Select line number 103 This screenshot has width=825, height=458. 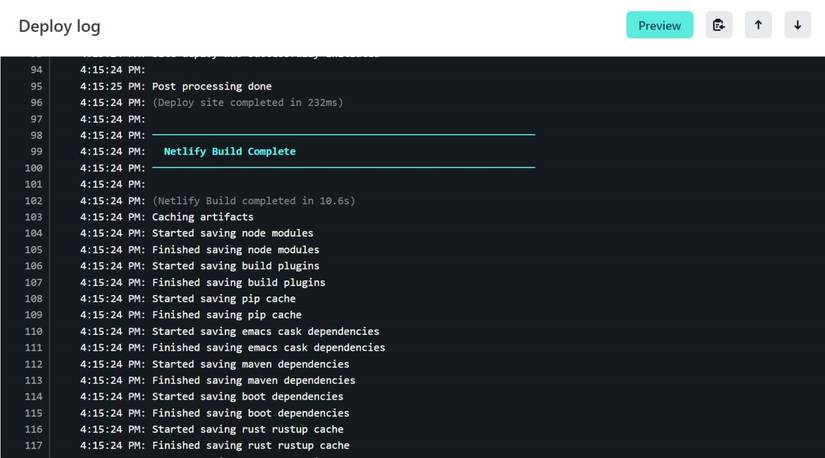pyautogui.click(x=34, y=217)
